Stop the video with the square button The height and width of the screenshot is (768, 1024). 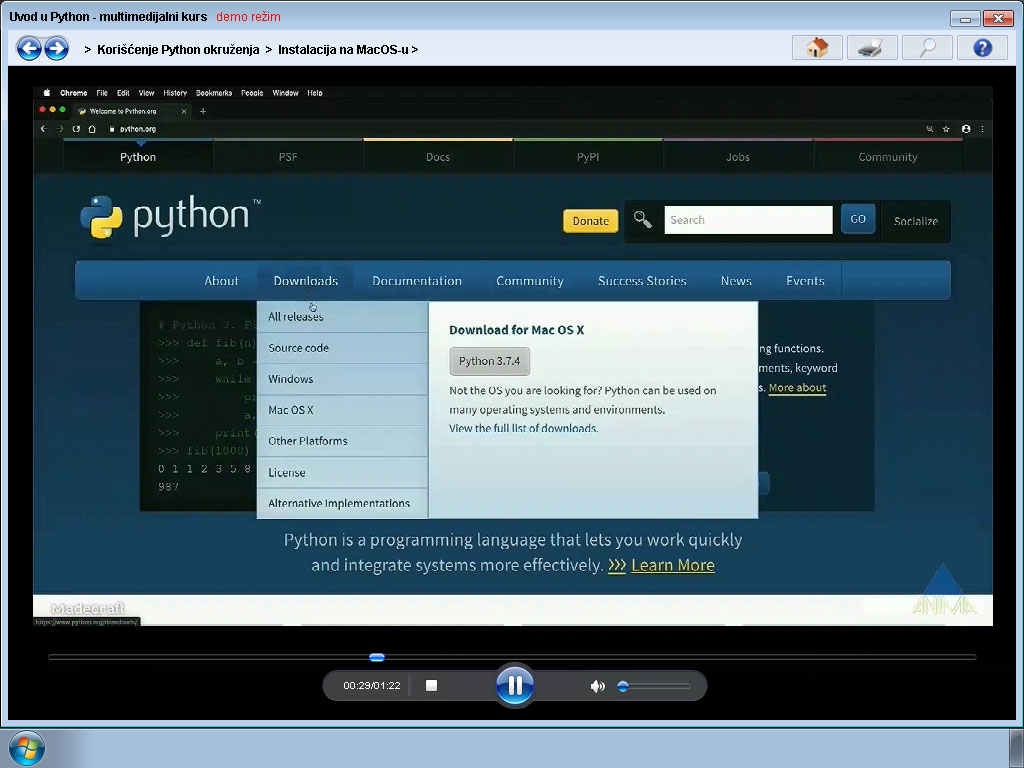click(432, 686)
